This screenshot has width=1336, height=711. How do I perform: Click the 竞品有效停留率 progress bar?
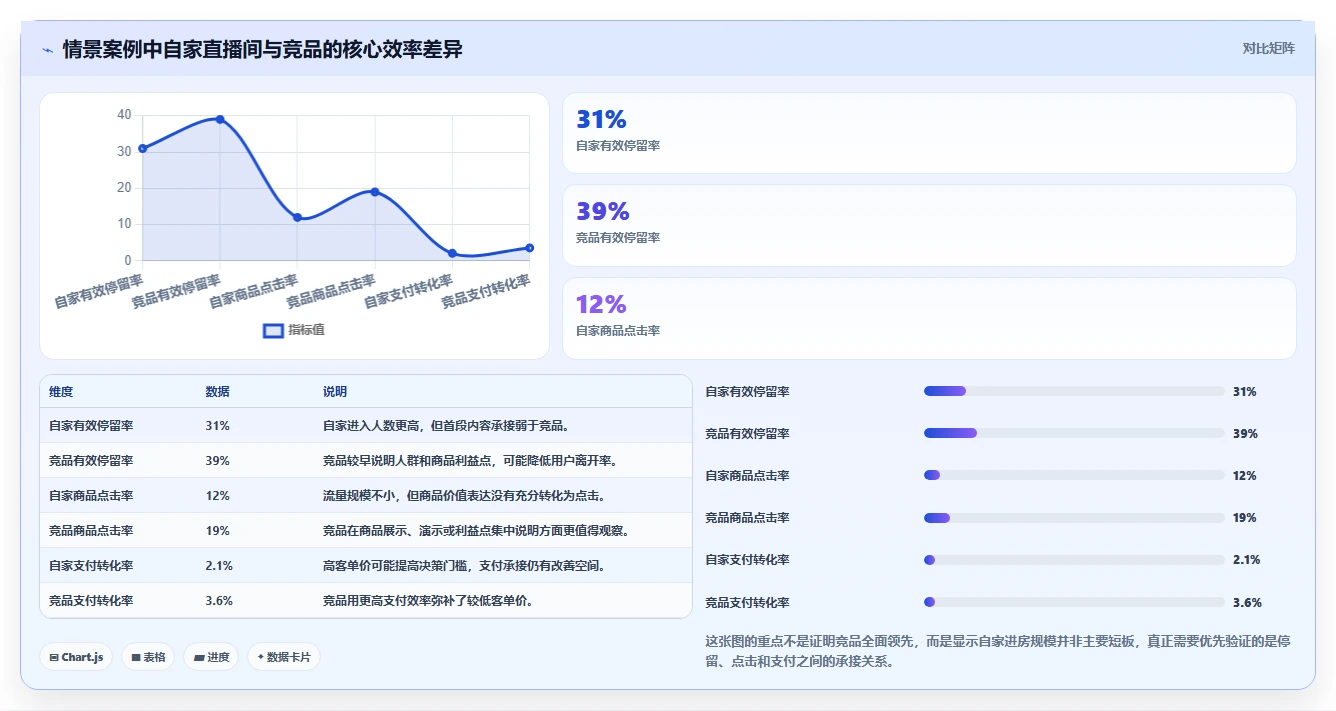pyautogui.click(x=1074, y=433)
